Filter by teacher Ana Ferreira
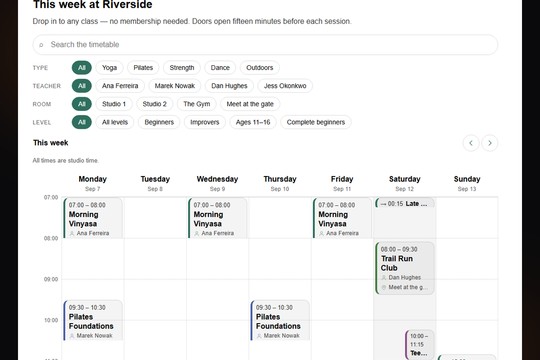540x360 pixels. tap(120, 86)
